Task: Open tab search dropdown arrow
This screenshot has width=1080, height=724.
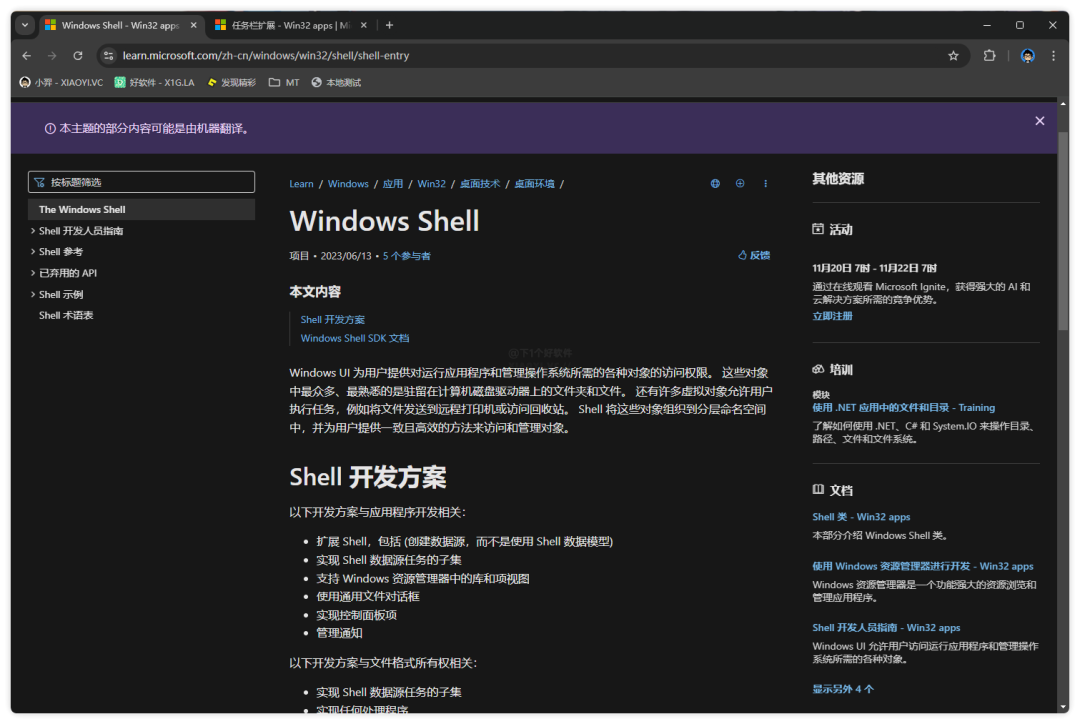Action: point(25,25)
